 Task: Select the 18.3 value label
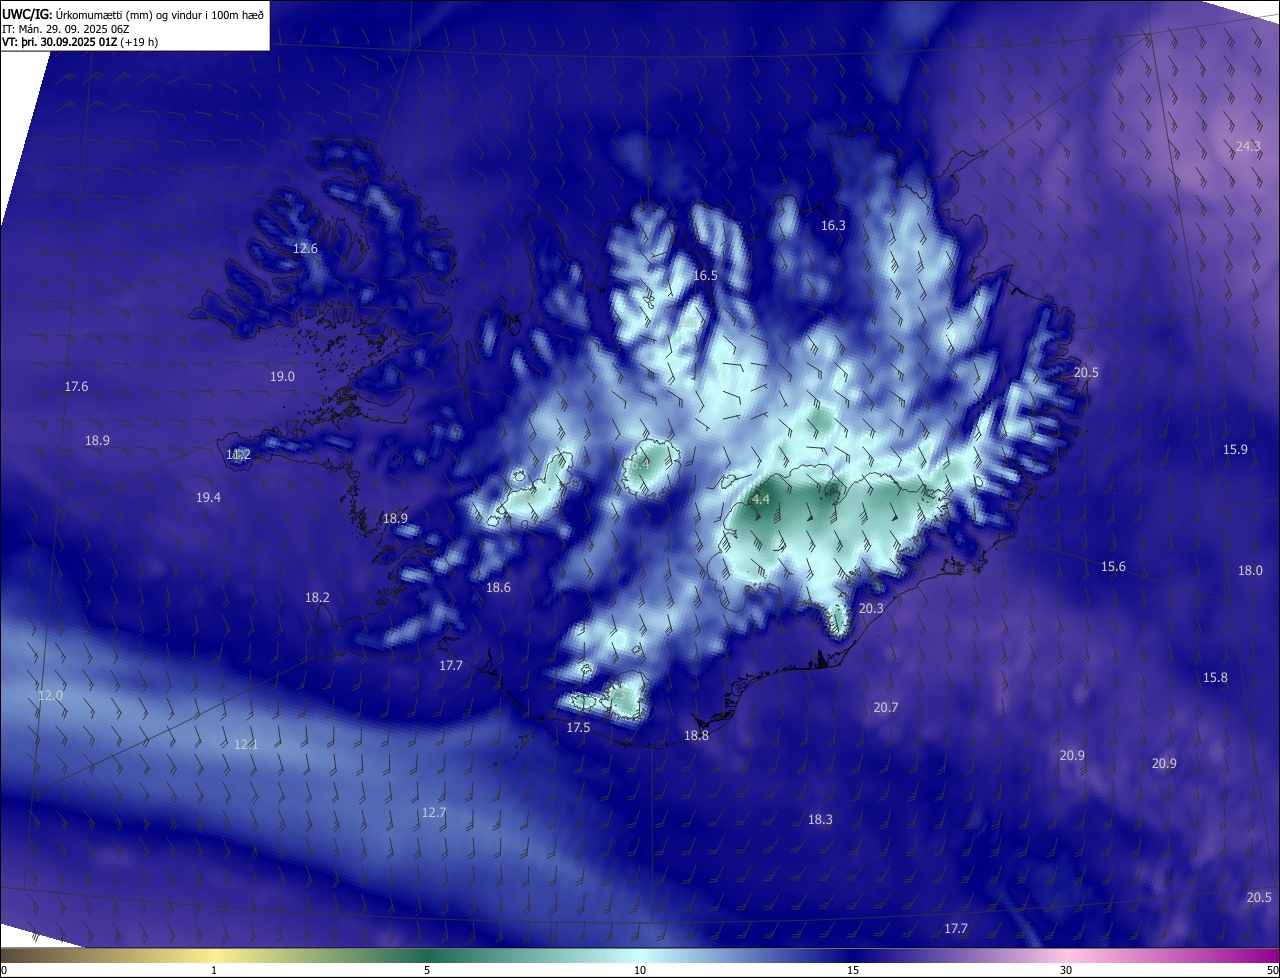[x=820, y=819]
